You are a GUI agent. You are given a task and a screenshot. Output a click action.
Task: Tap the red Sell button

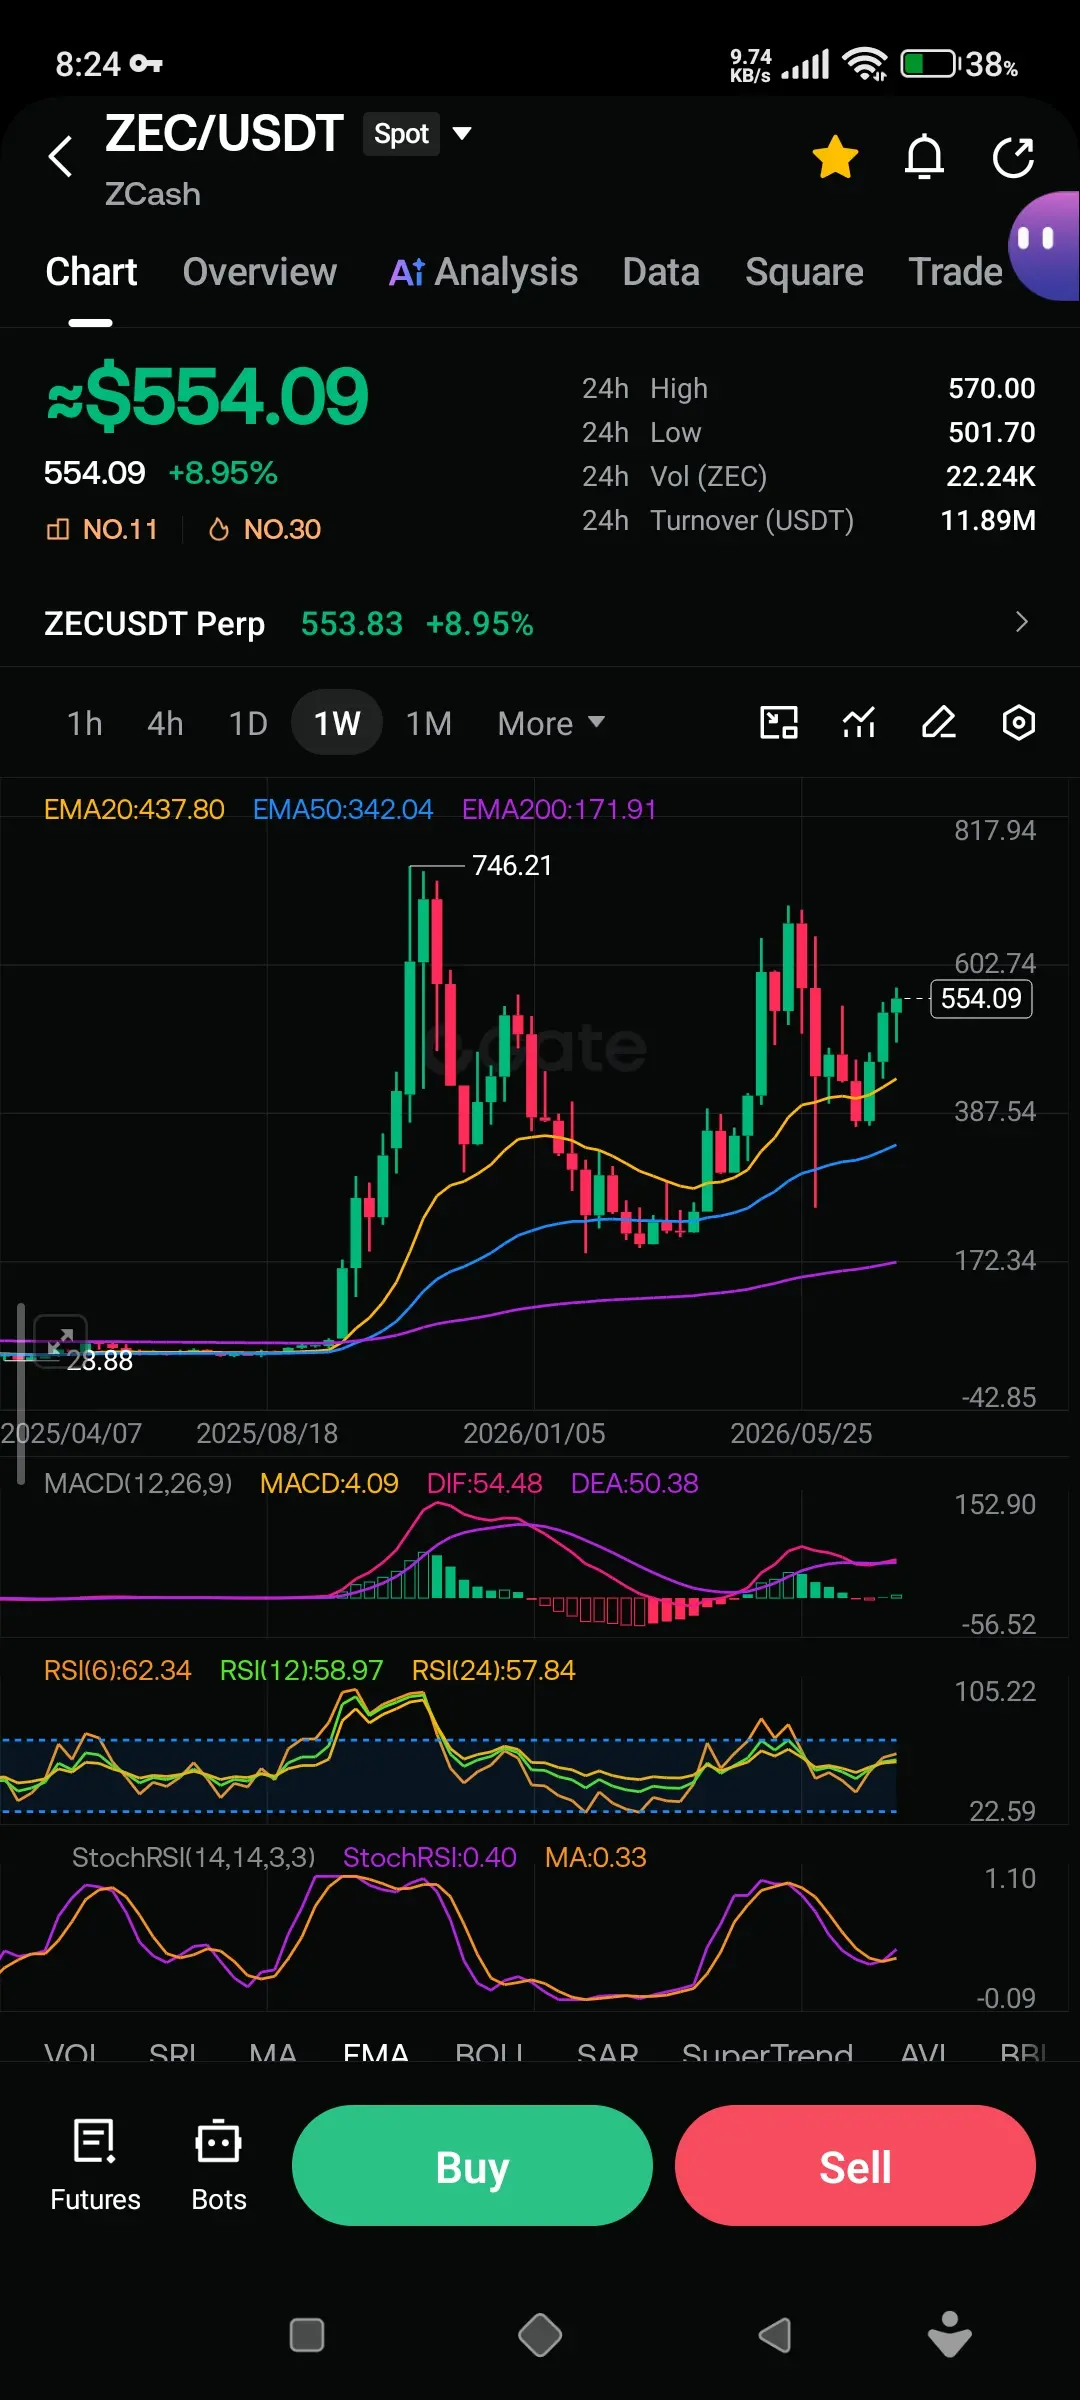click(x=855, y=2166)
